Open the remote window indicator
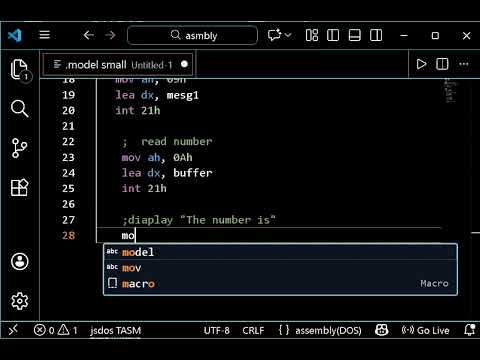Image resolution: width=480 pixels, height=360 pixels. pos(13,330)
